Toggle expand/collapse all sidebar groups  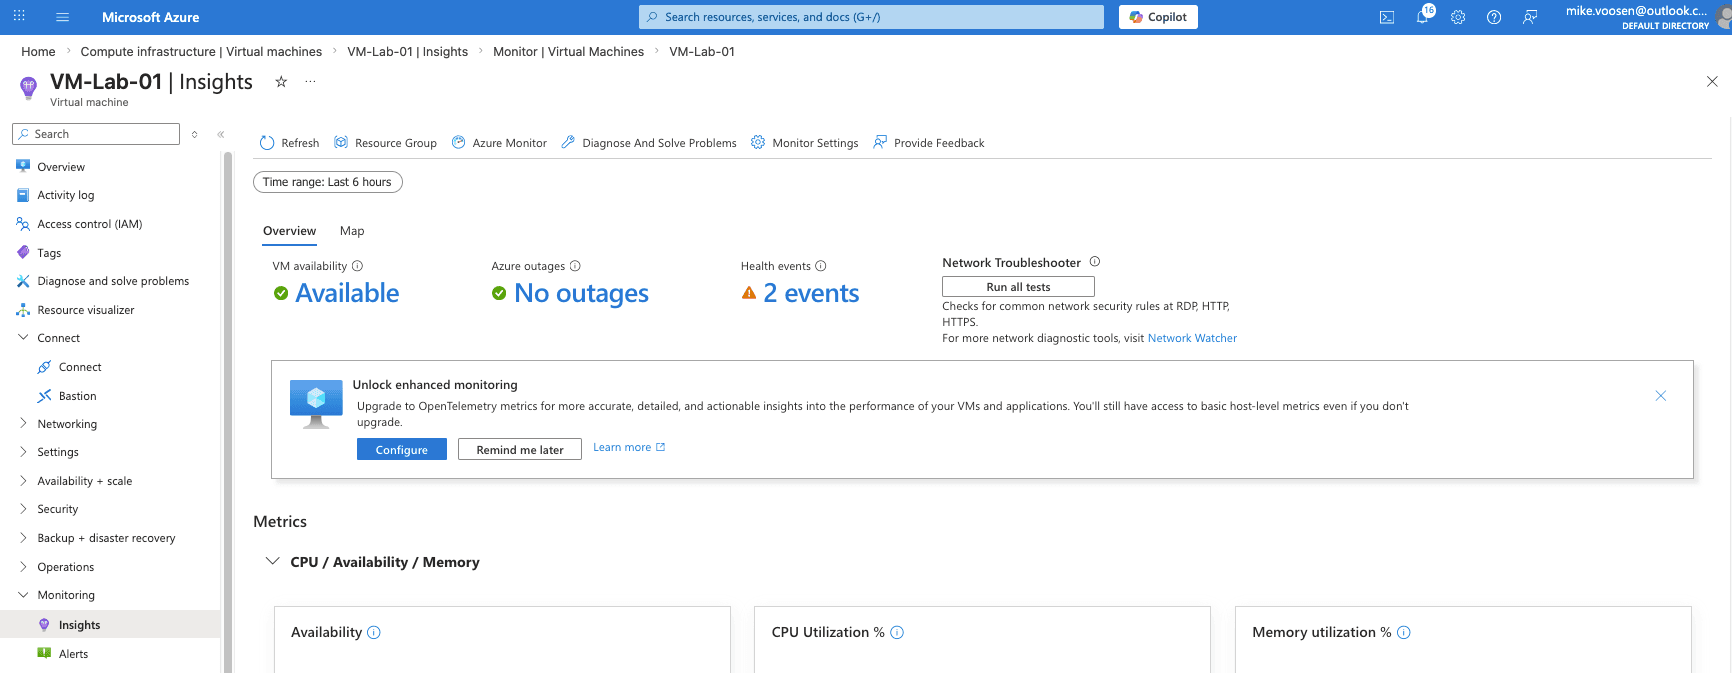tap(194, 134)
